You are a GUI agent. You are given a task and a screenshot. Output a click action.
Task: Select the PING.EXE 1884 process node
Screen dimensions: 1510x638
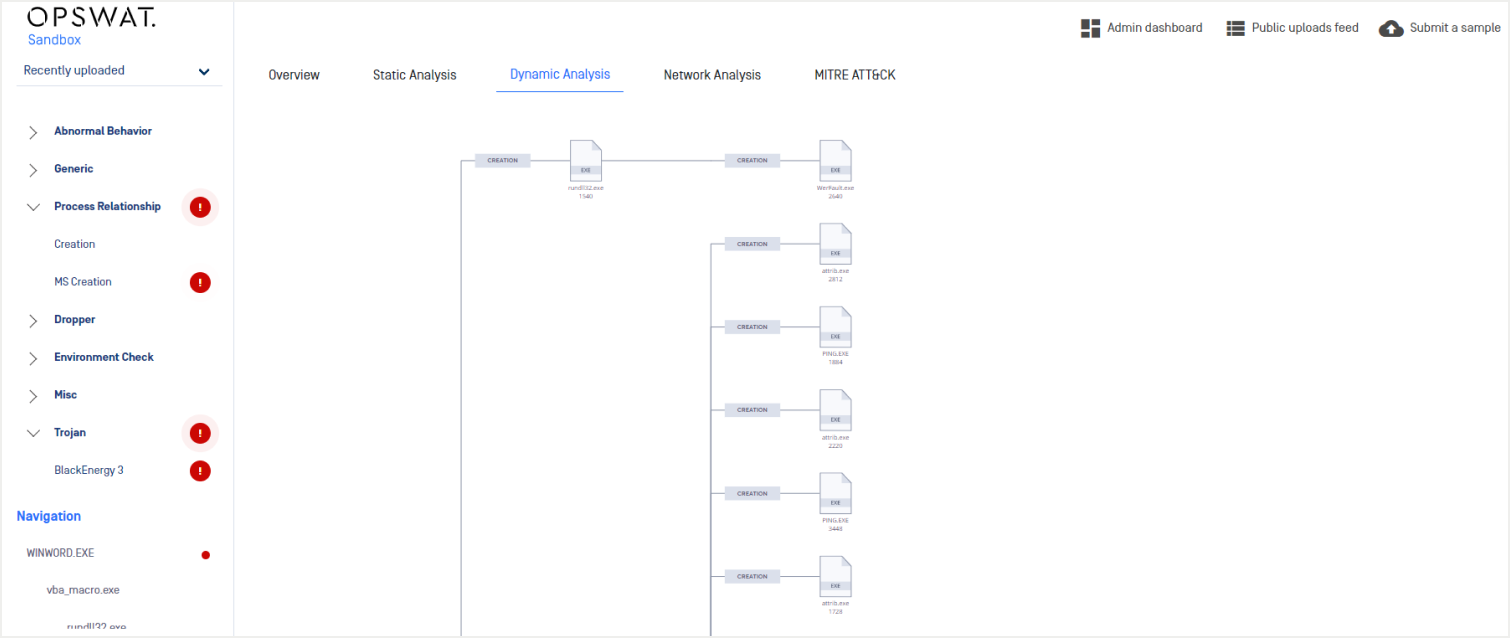835,336
